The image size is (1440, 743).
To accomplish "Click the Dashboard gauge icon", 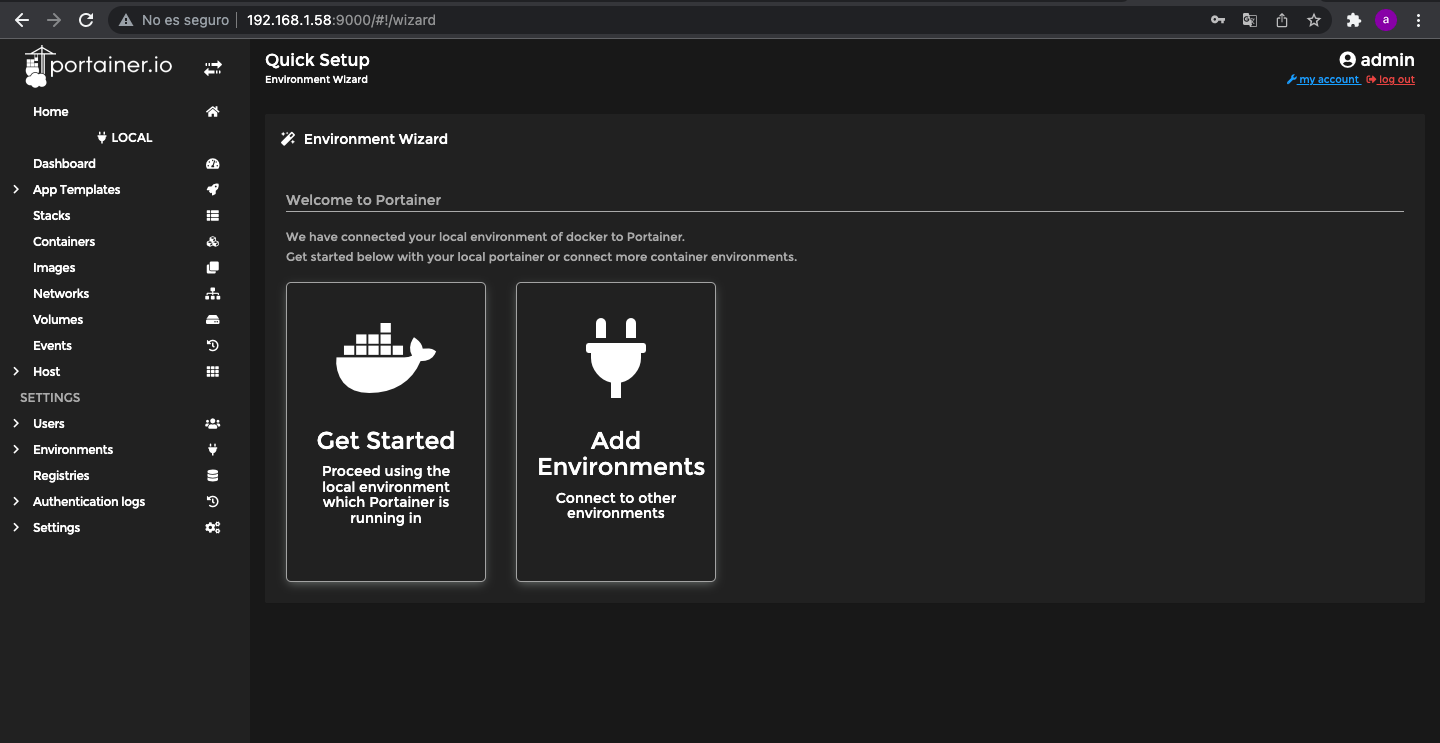I will (x=212, y=164).
